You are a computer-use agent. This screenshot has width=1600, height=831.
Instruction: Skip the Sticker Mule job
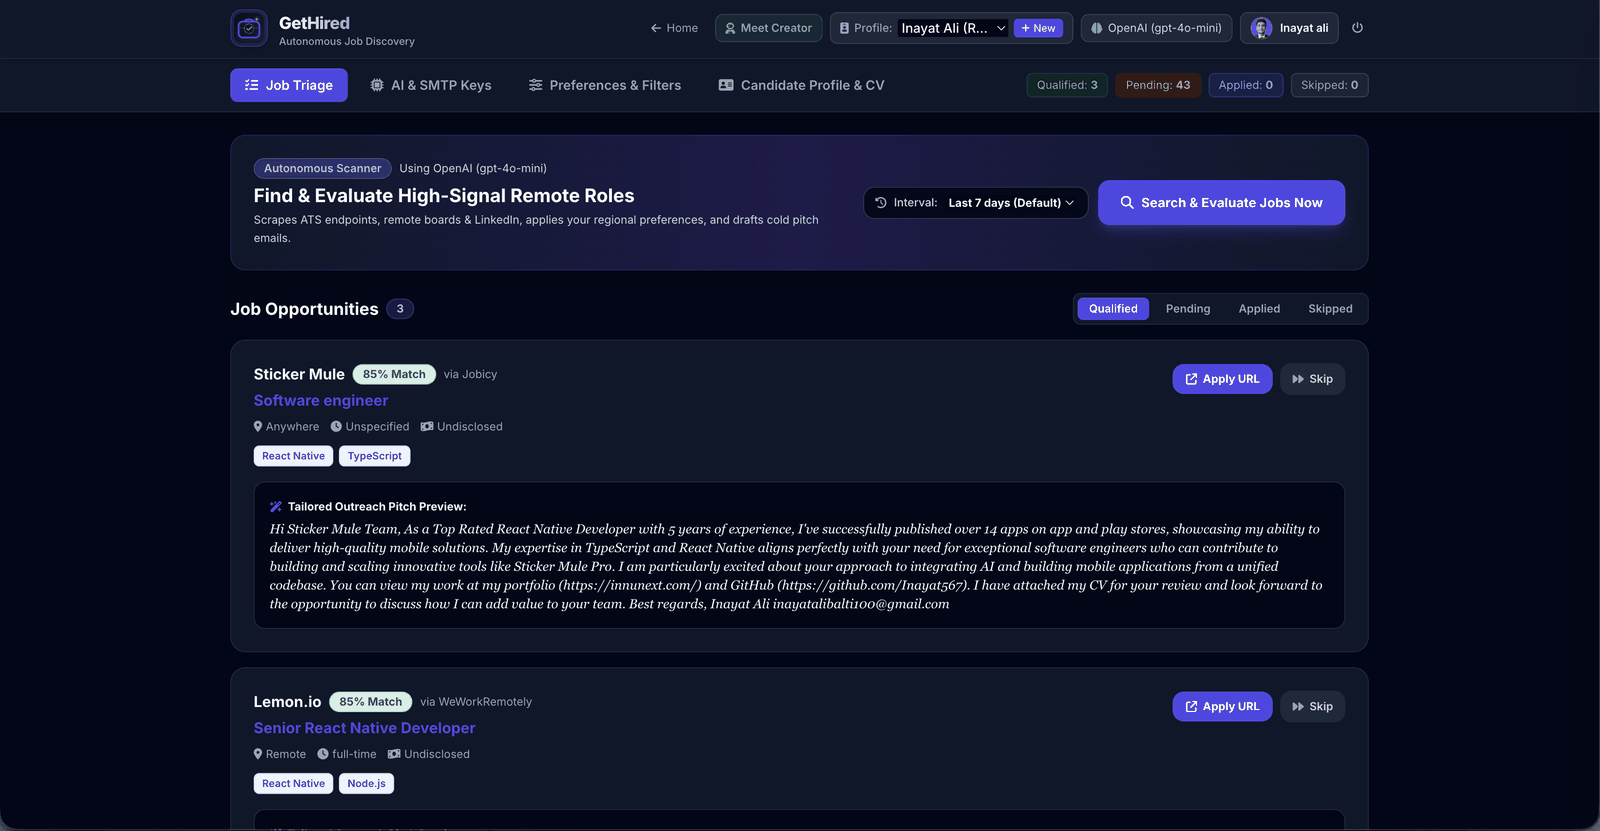[1312, 379]
